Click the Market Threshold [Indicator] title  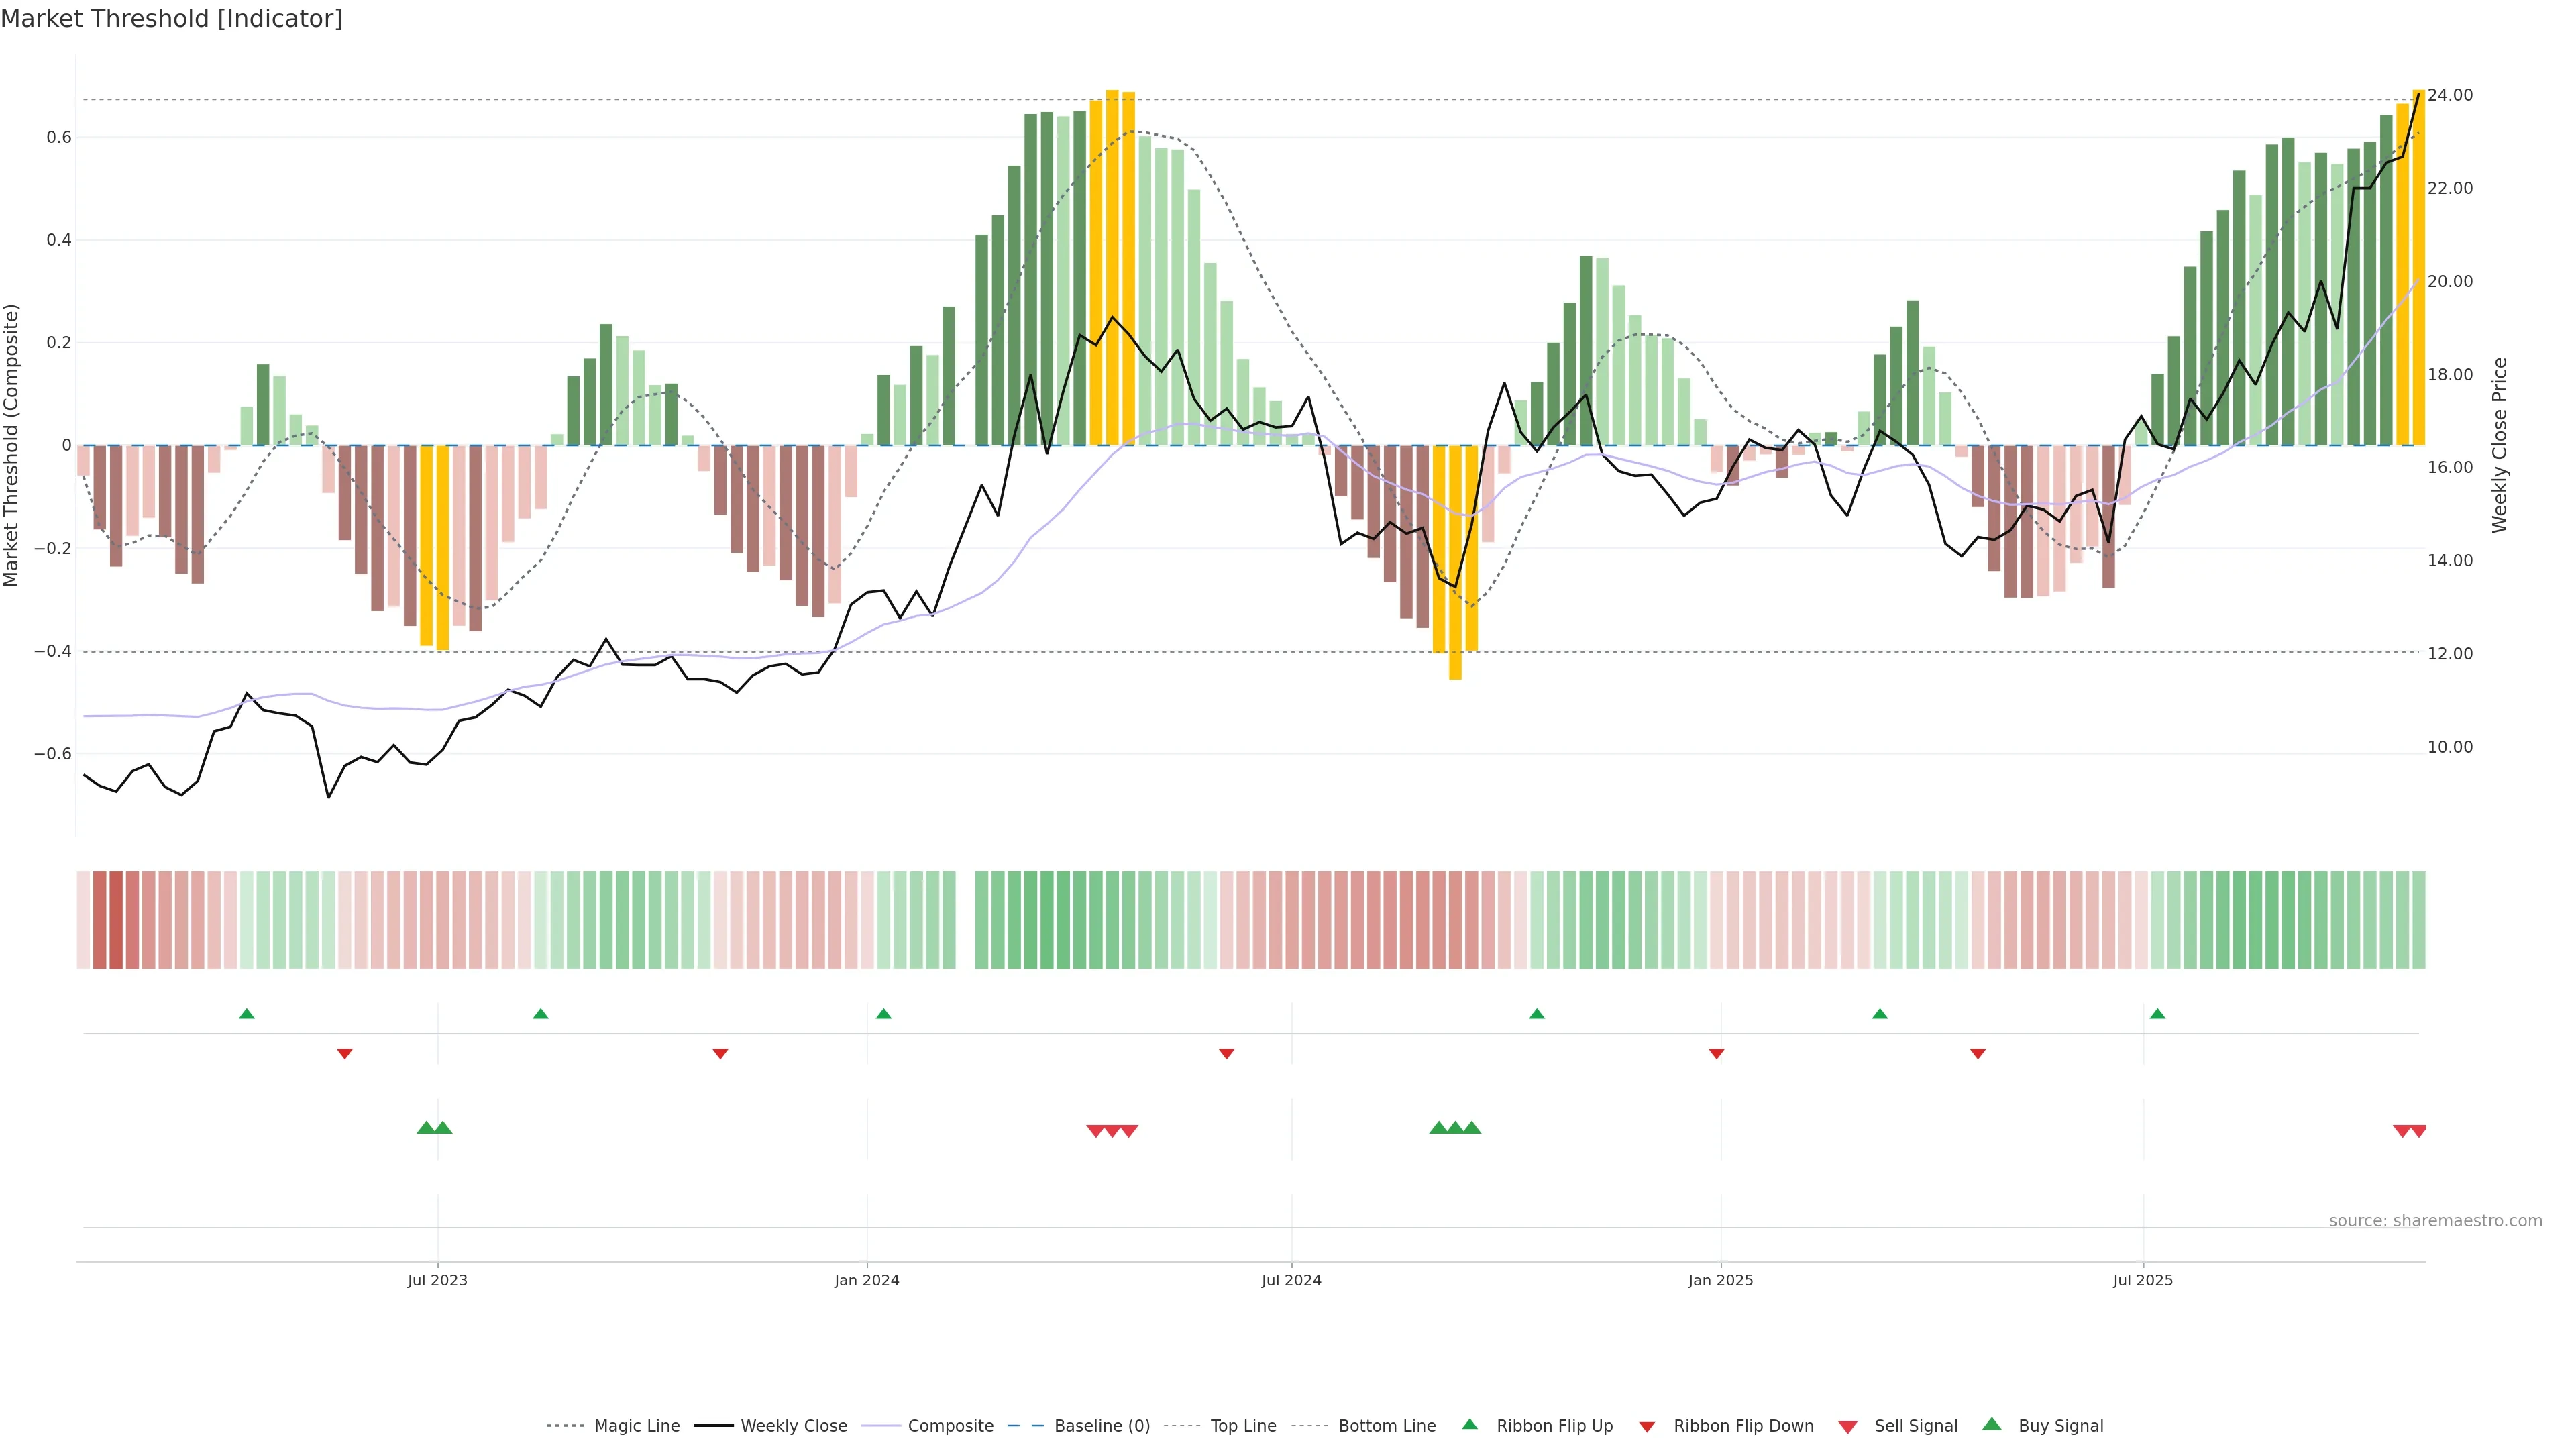tap(171, 19)
